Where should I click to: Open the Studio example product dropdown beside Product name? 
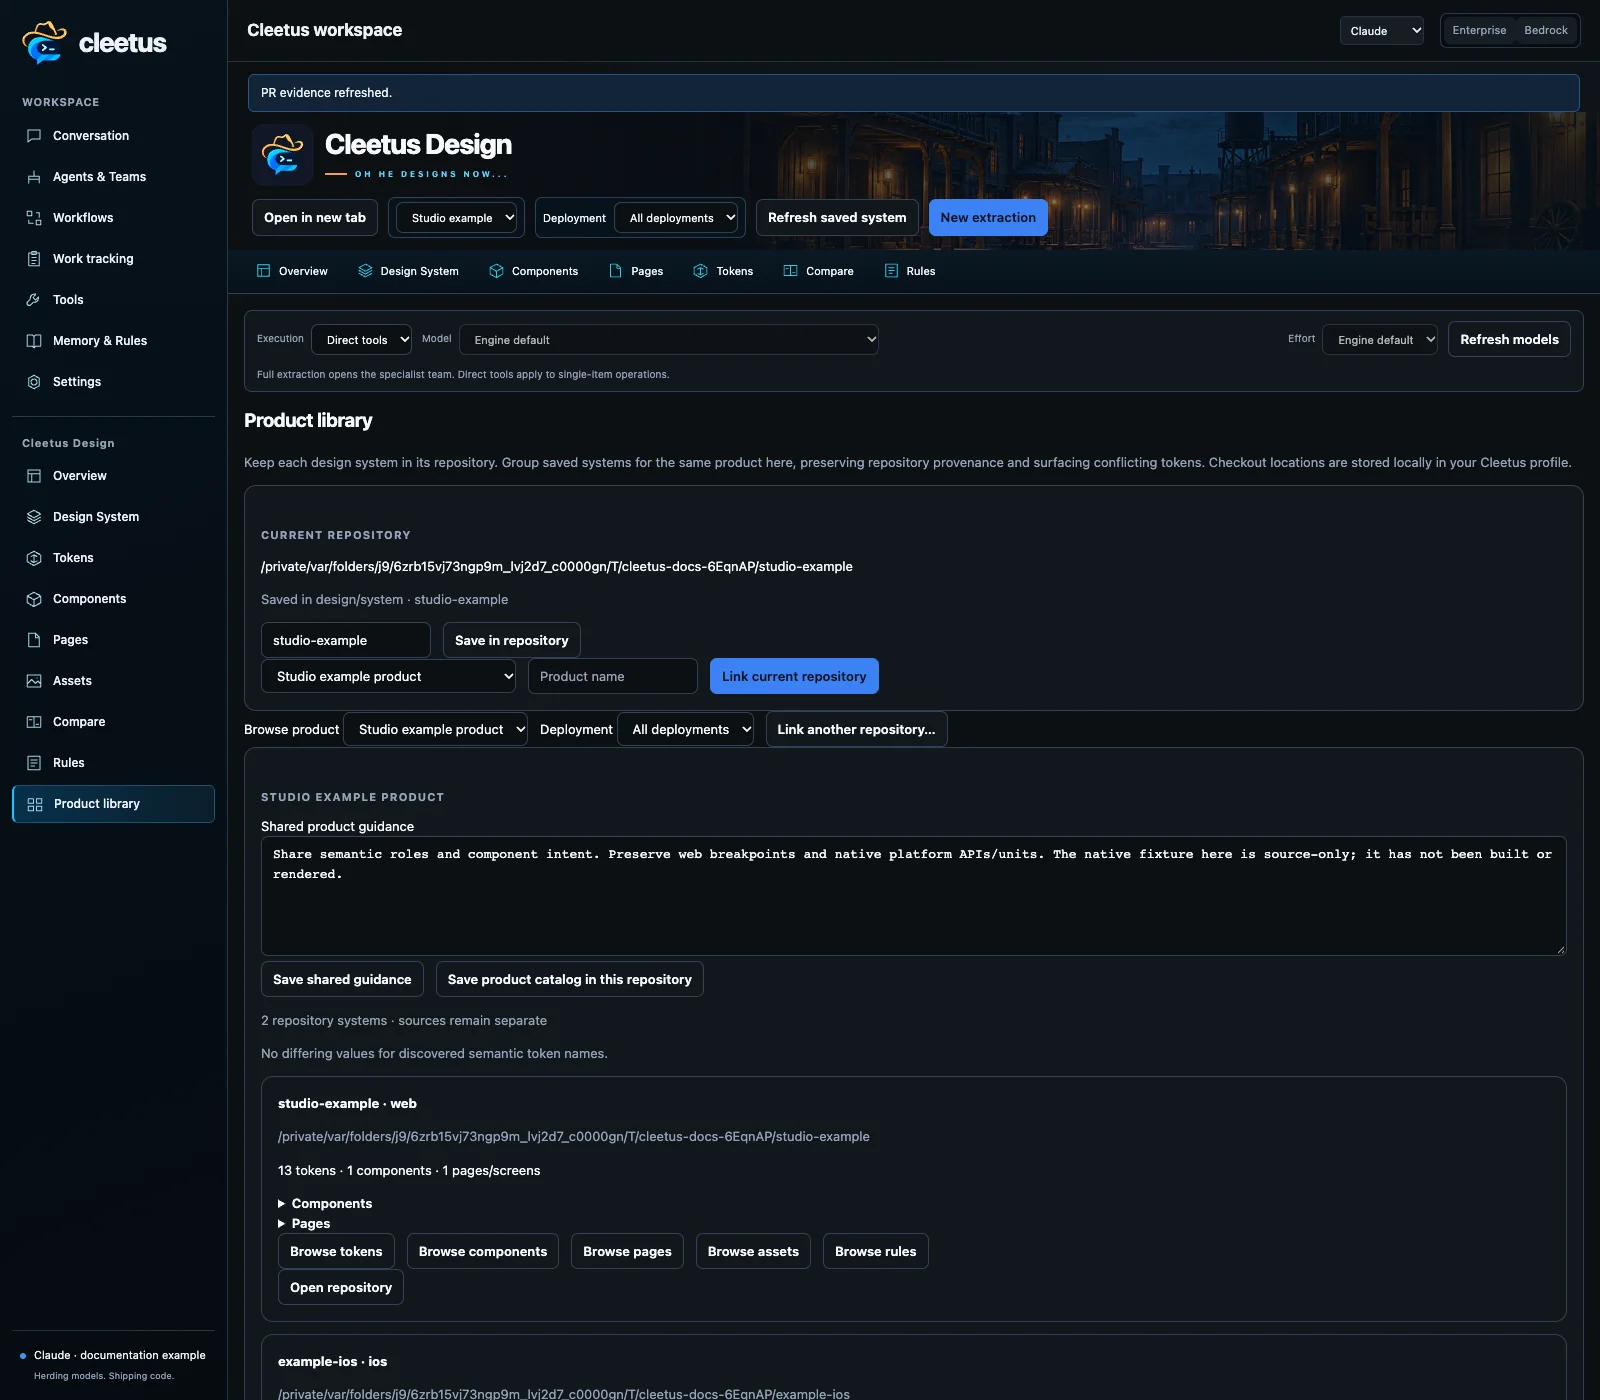coord(389,676)
